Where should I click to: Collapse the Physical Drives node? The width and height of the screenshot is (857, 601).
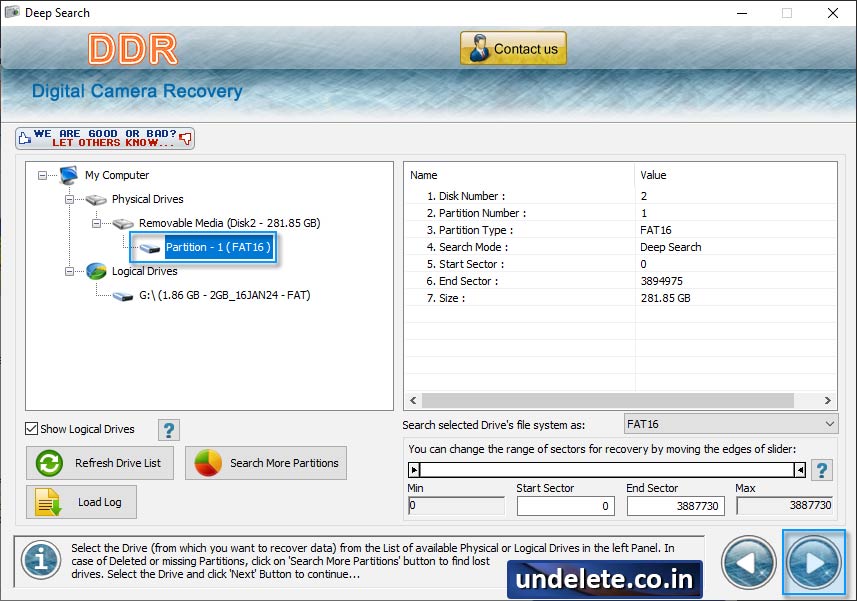(69, 199)
